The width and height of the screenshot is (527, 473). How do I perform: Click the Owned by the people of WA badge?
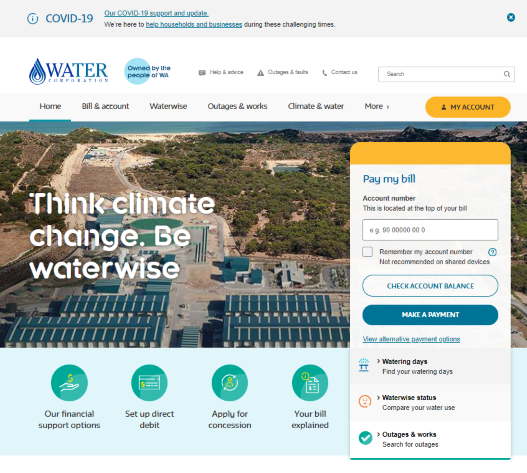click(148, 71)
